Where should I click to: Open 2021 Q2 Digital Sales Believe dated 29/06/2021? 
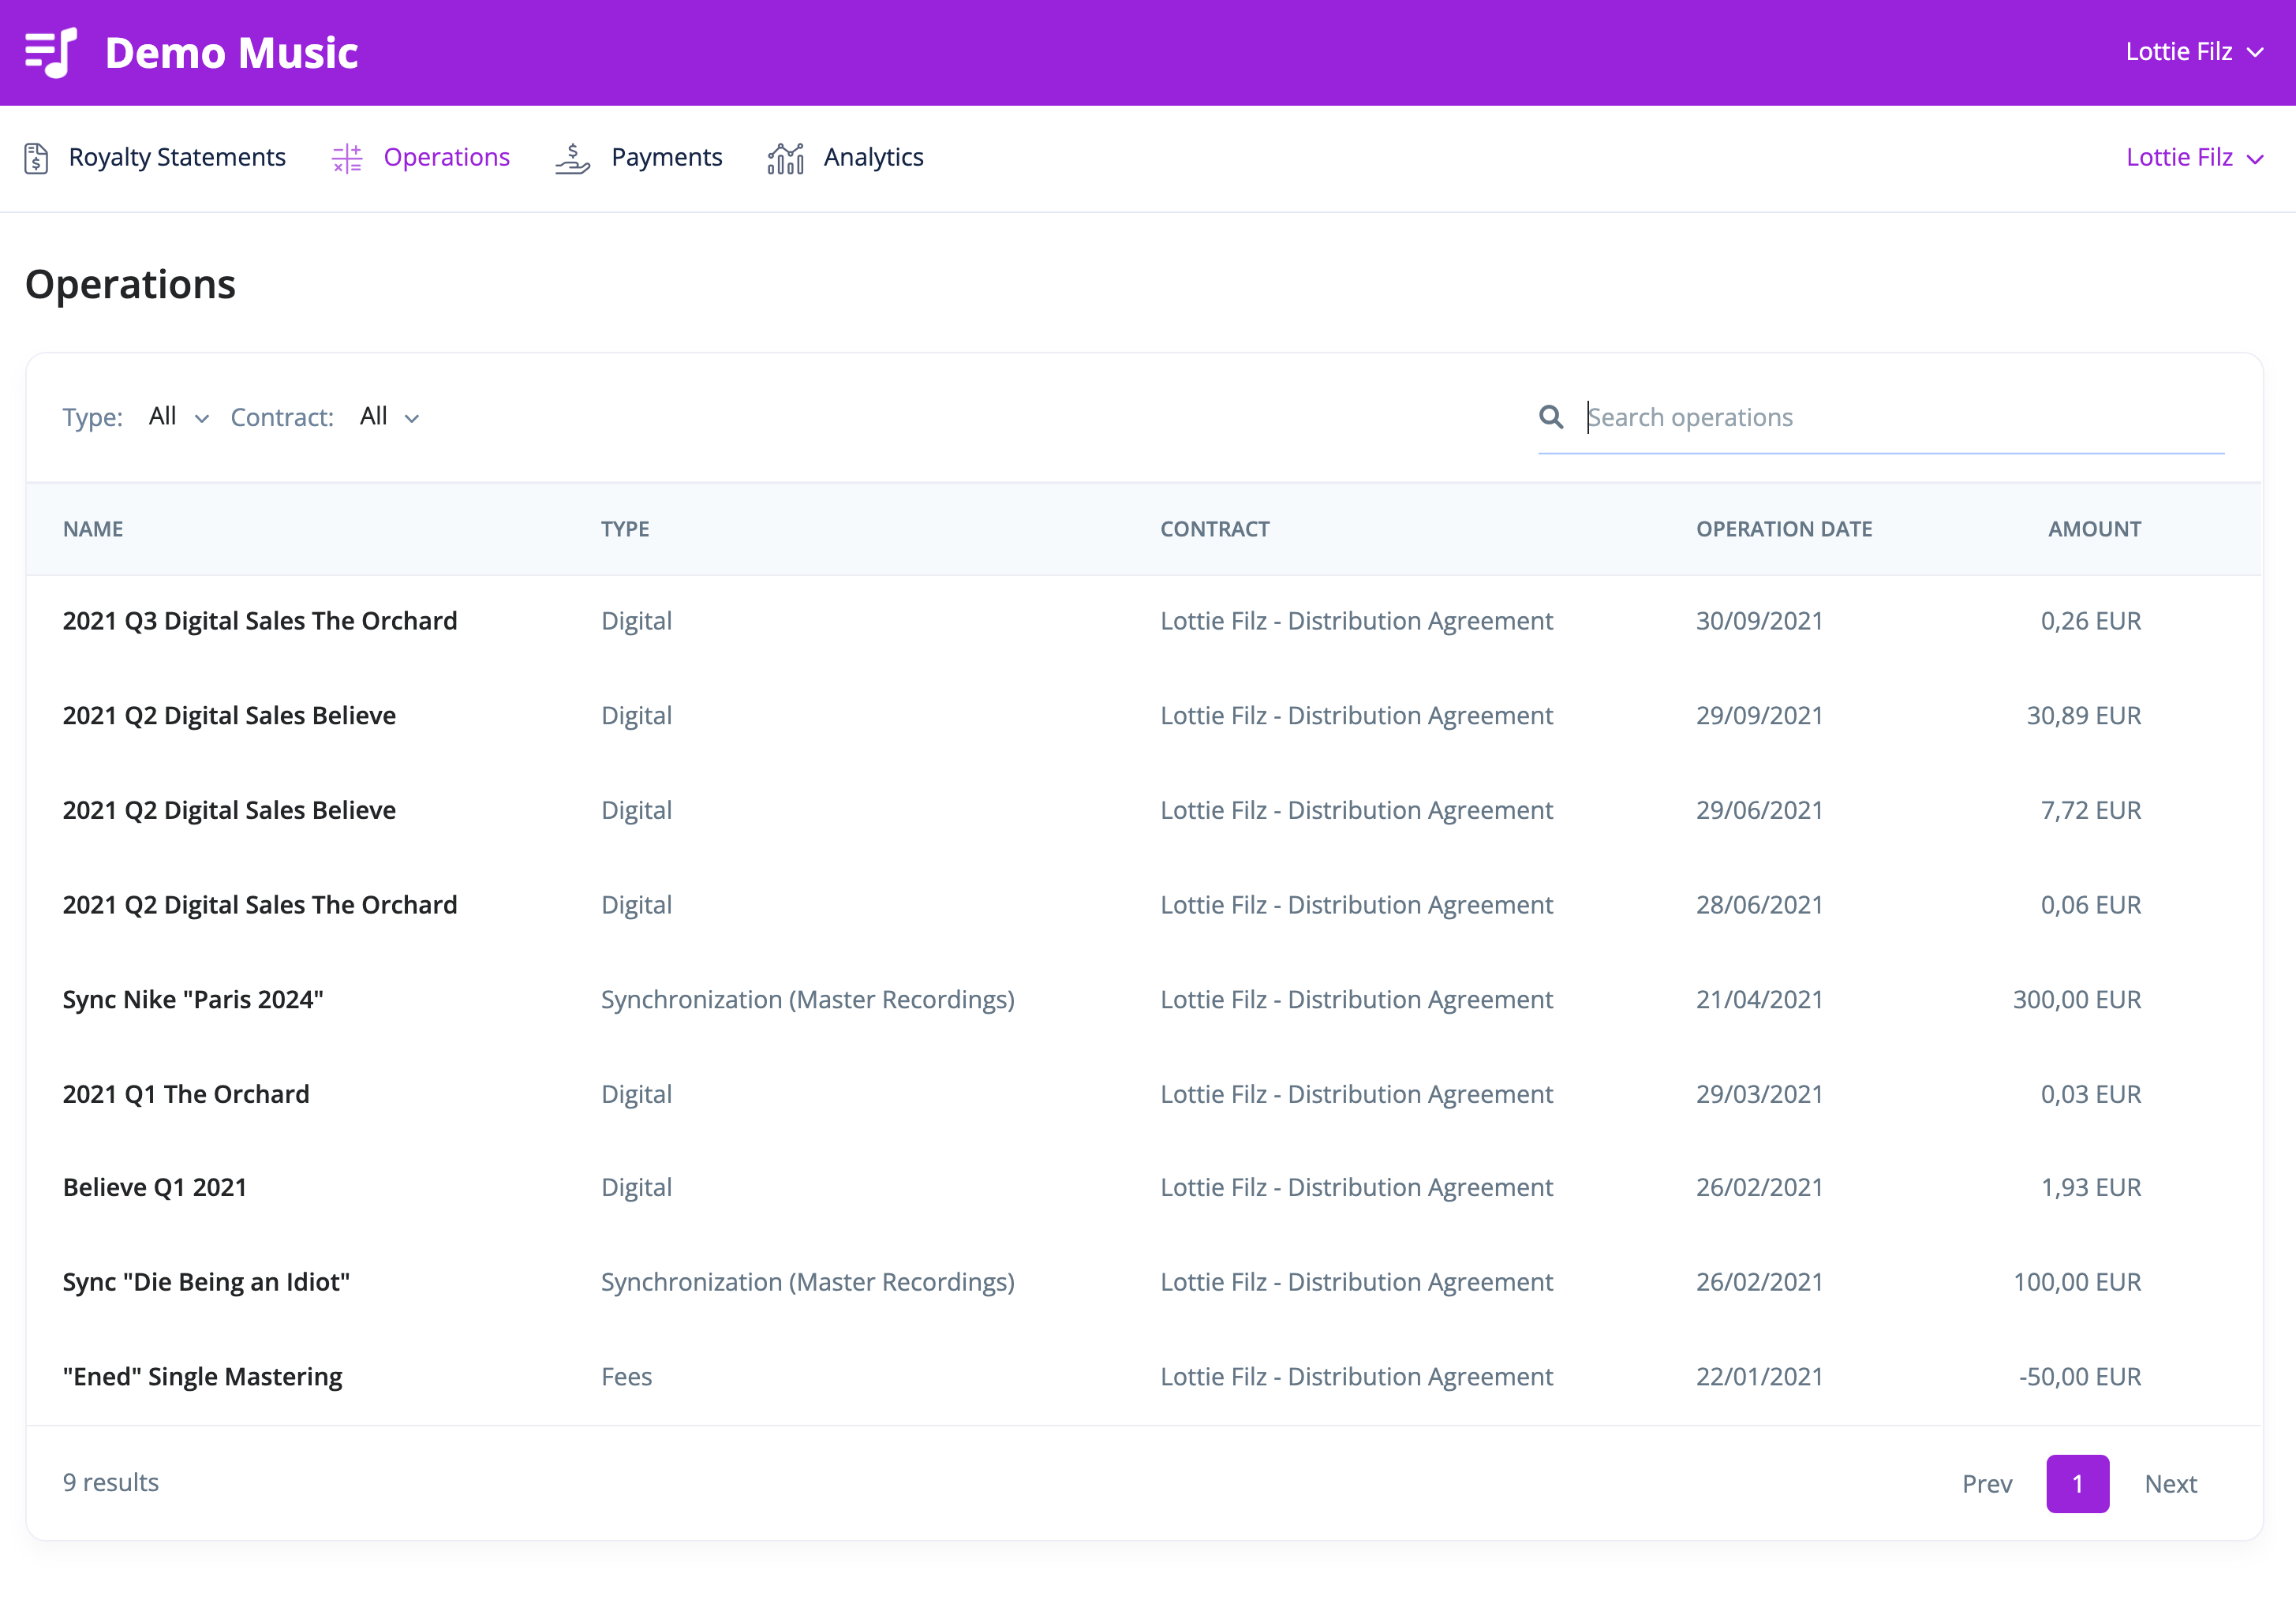(x=1144, y=810)
